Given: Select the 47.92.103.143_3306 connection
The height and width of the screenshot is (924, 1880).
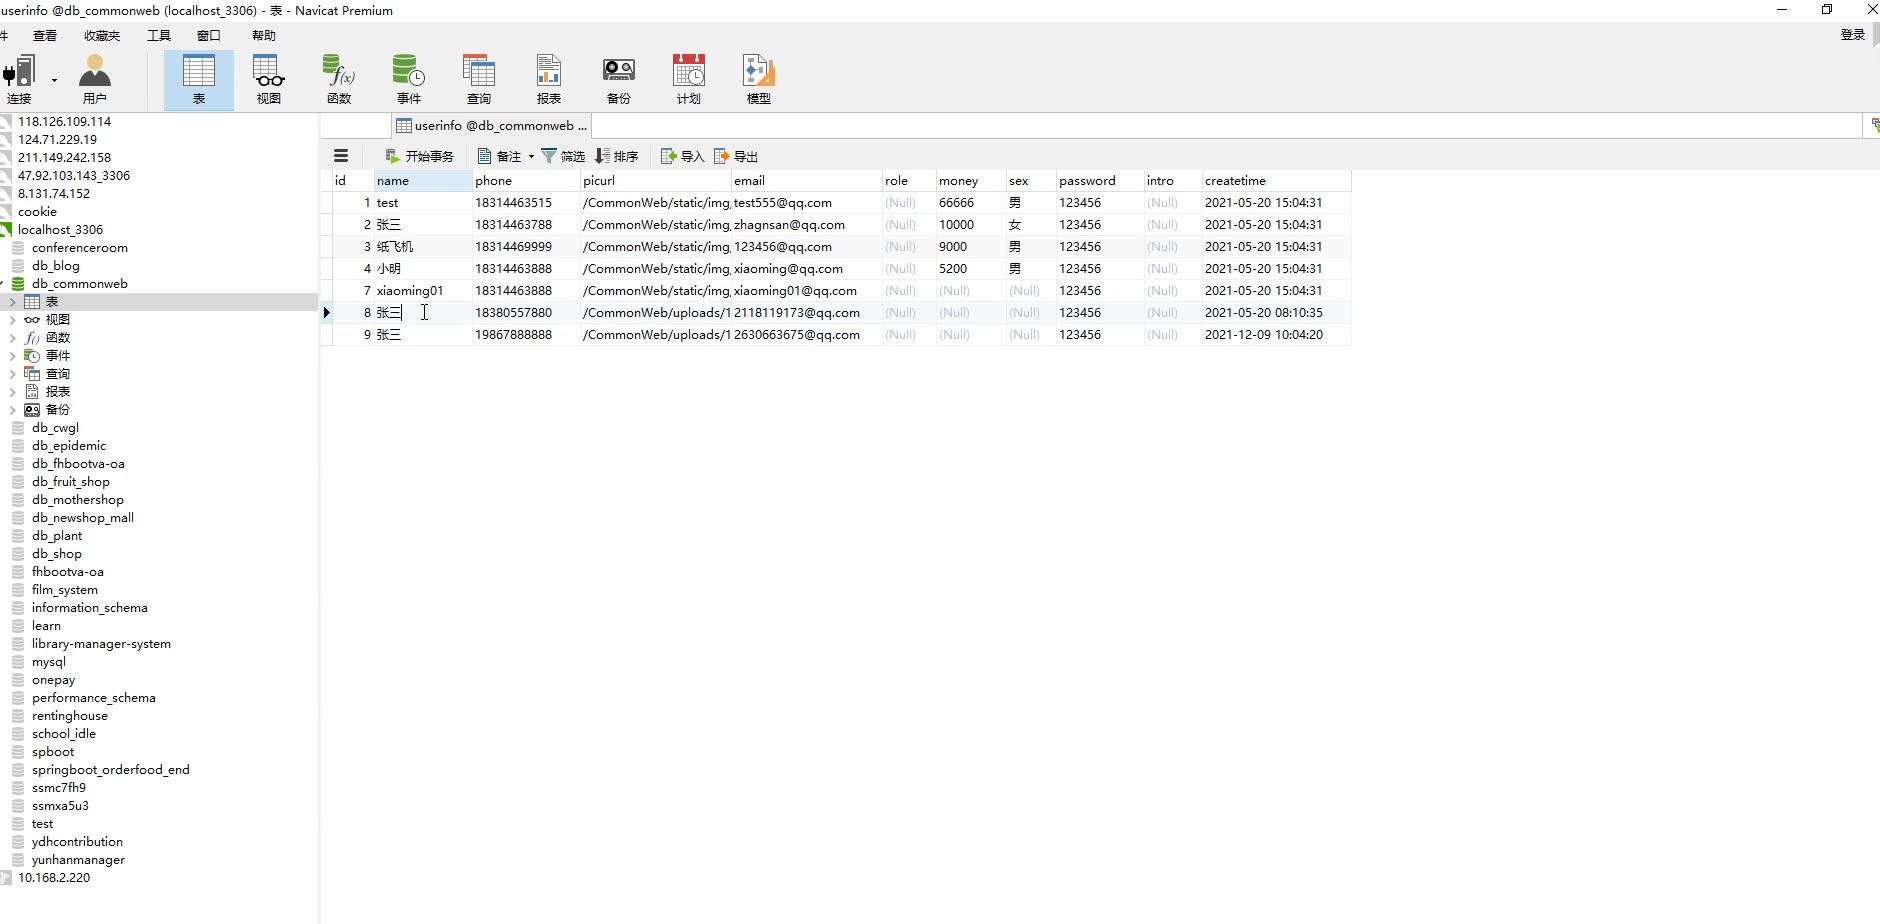Looking at the screenshot, I should tap(74, 176).
